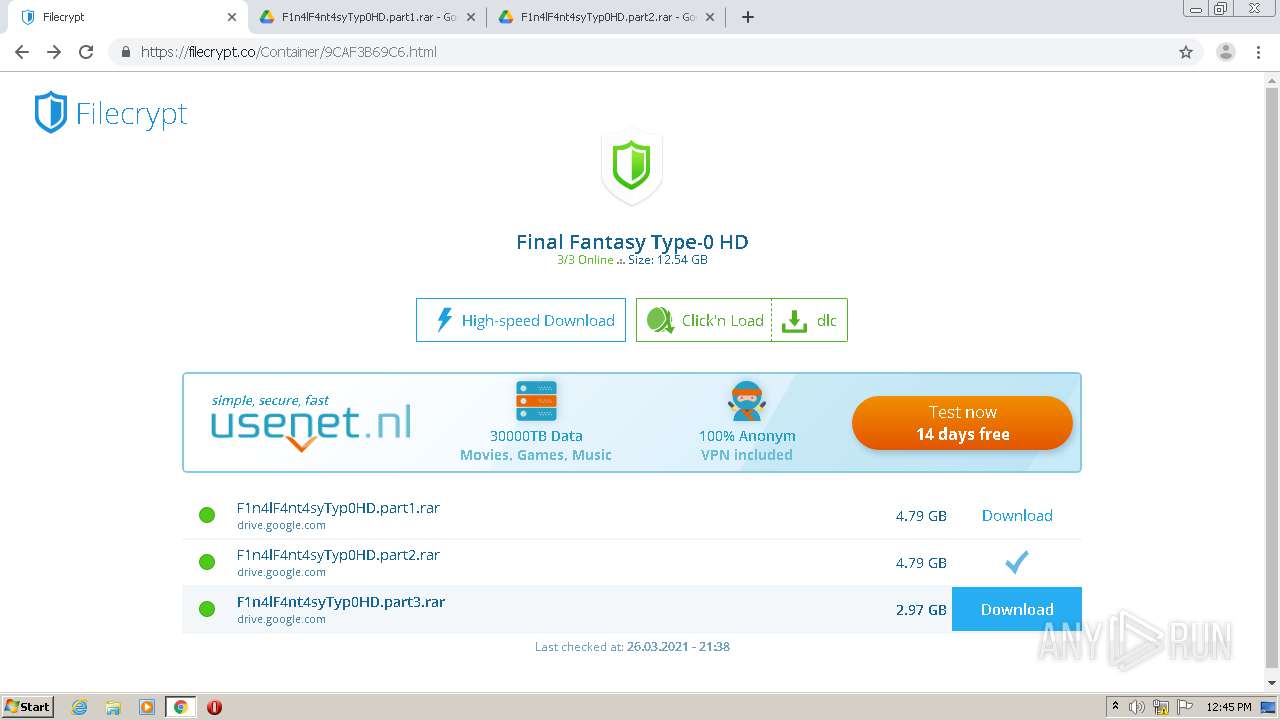This screenshot has height=720, width=1280.
Task: Close the Filecrypt tab
Action: point(232,17)
